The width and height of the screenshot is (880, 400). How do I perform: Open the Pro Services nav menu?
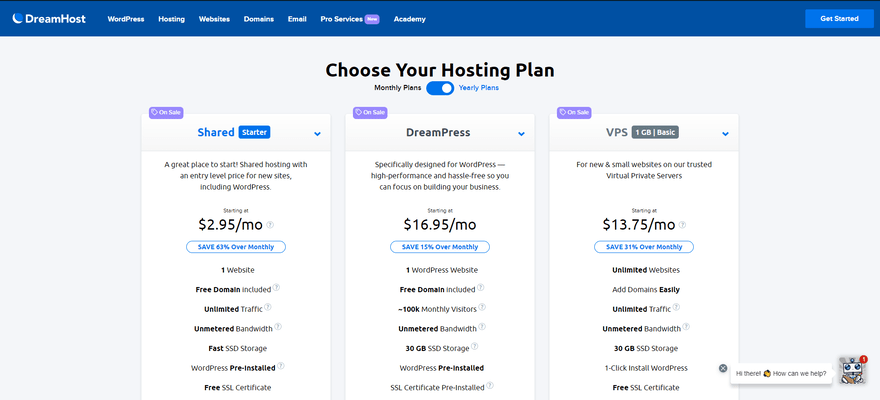[x=350, y=19]
